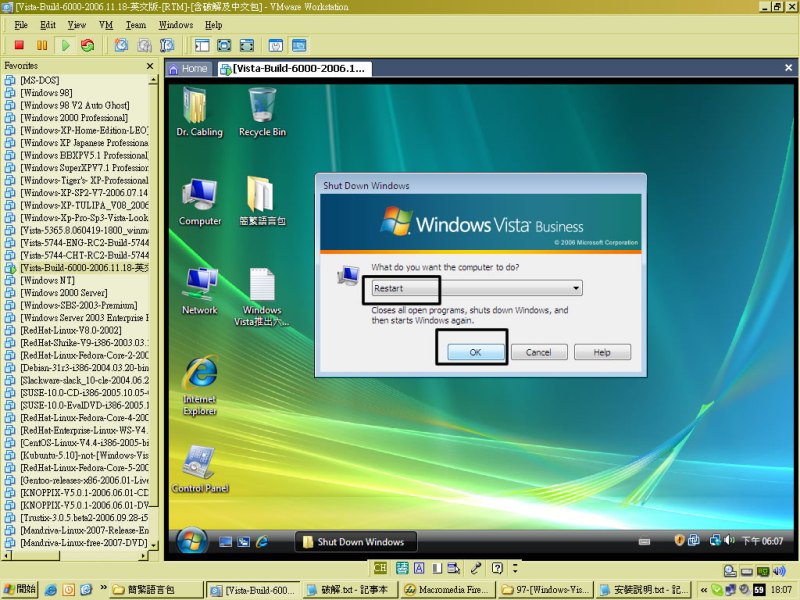The height and width of the screenshot is (600, 800).
Task: Click the Computer desktop icon
Action: tap(200, 202)
